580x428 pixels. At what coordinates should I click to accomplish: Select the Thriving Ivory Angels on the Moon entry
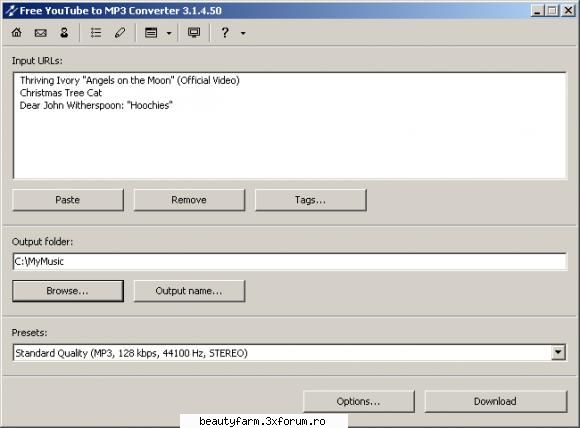(129, 80)
